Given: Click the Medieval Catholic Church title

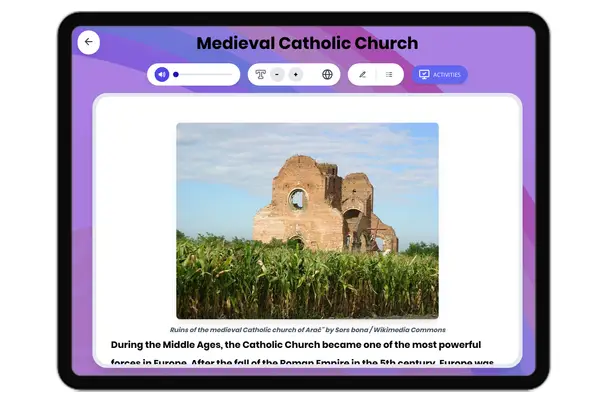Looking at the screenshot, I should pyautogui.click(x=307, y=43).
